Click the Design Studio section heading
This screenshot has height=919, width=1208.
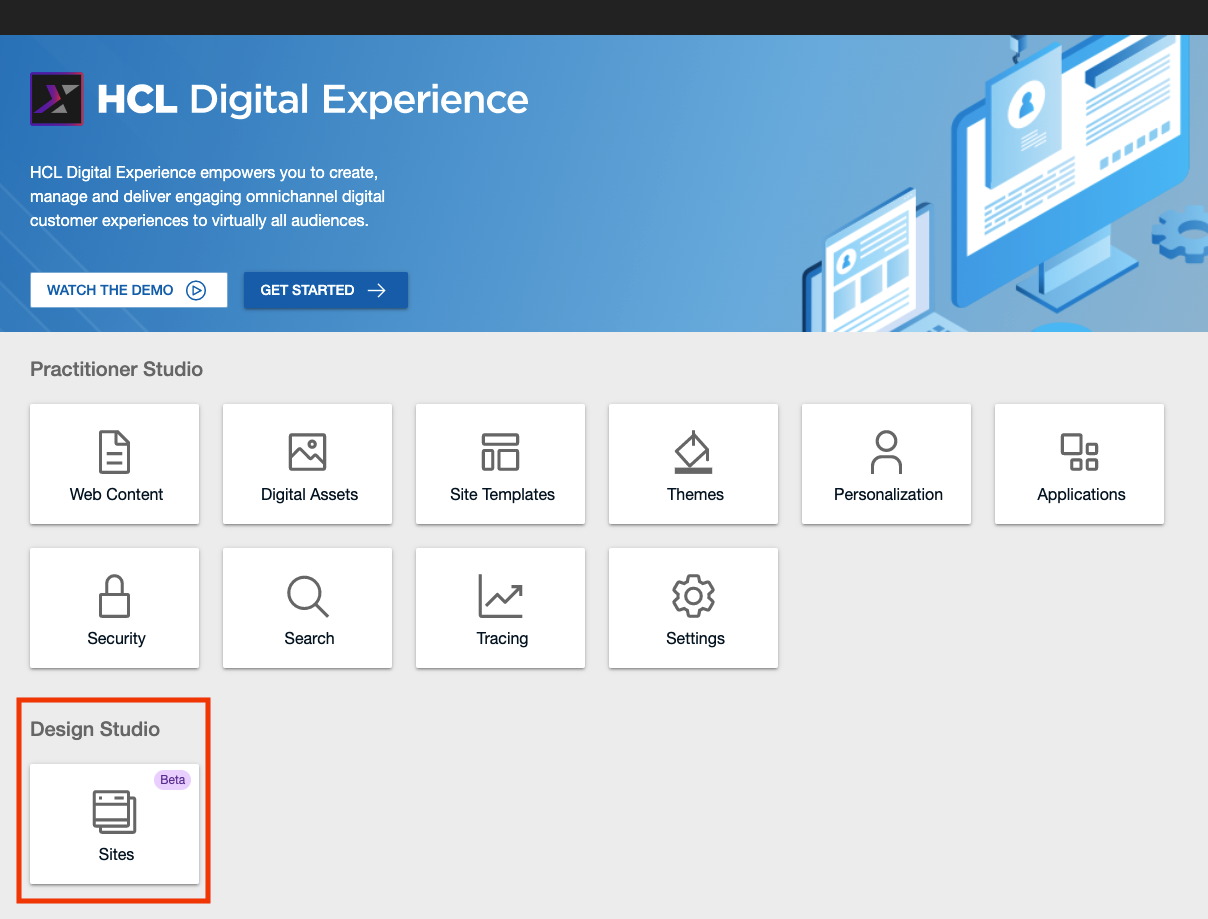click(95, 729)
